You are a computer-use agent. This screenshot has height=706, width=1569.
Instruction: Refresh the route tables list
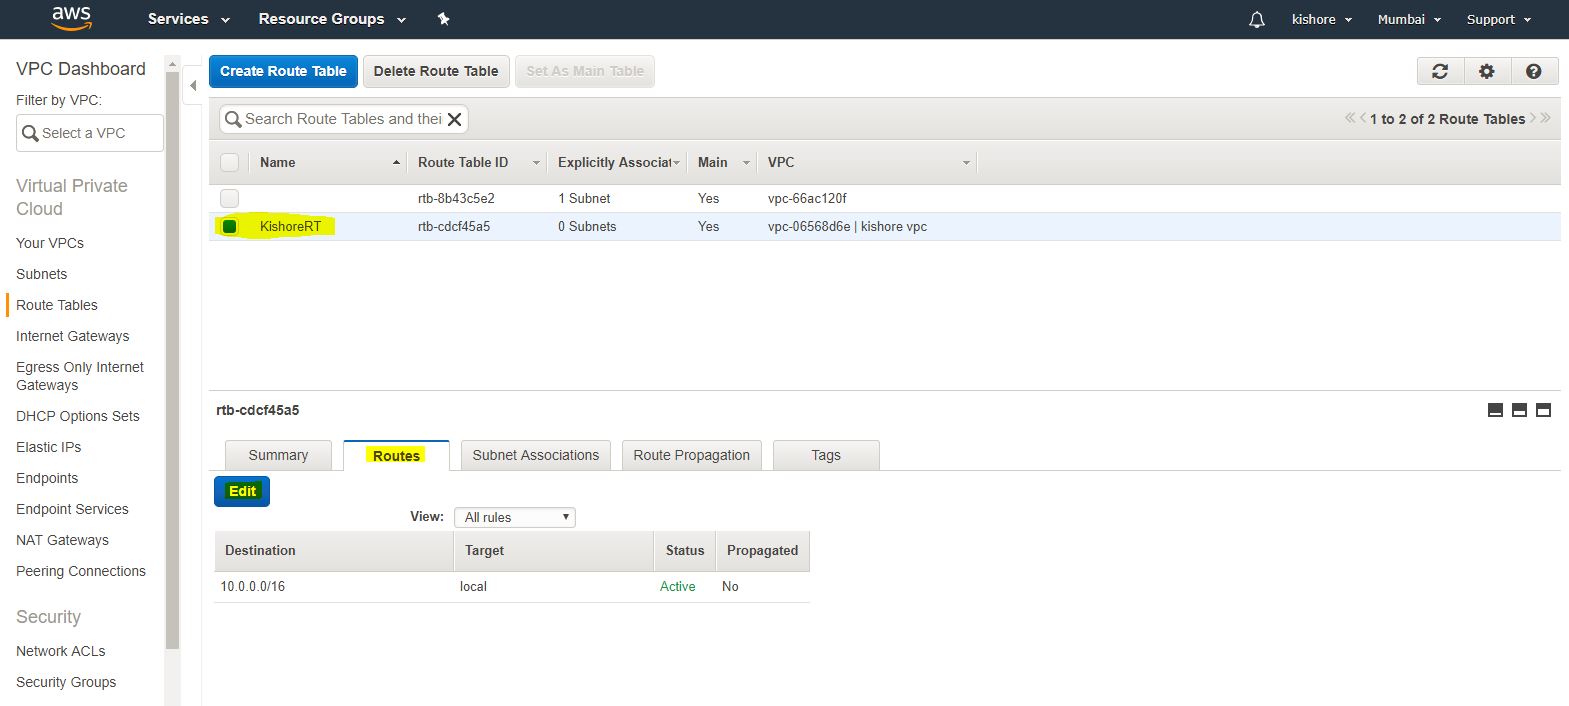point(1440,71)
